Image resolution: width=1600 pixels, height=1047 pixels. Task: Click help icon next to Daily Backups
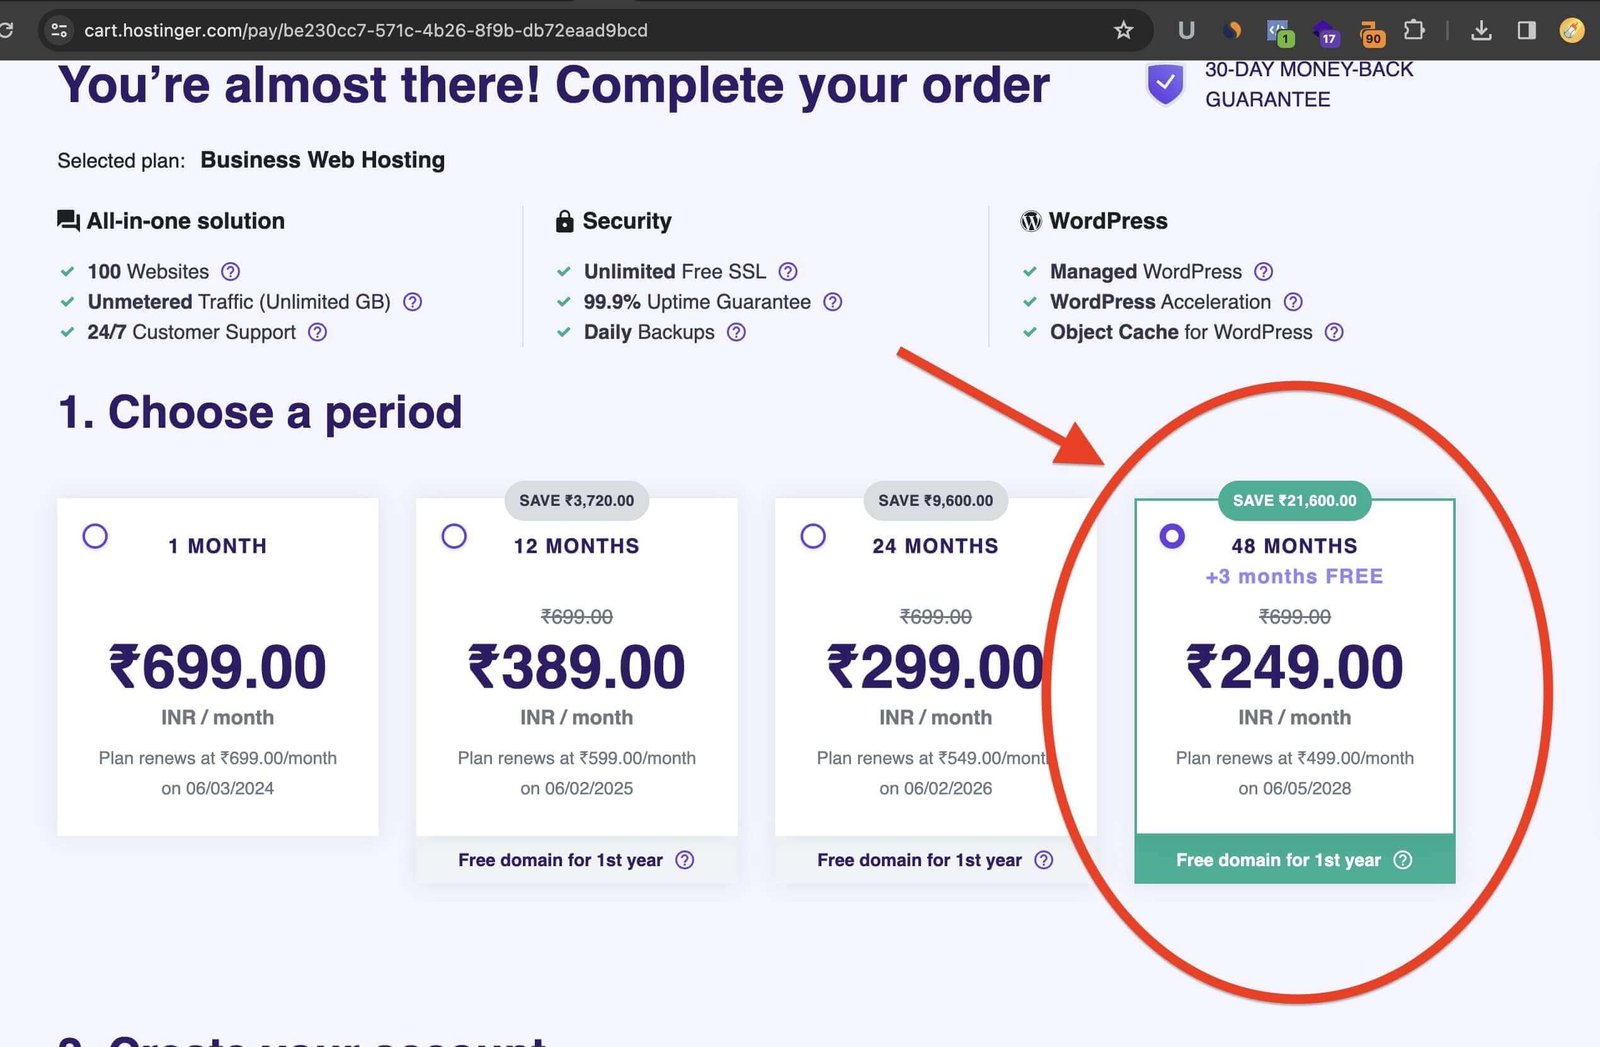736,332
